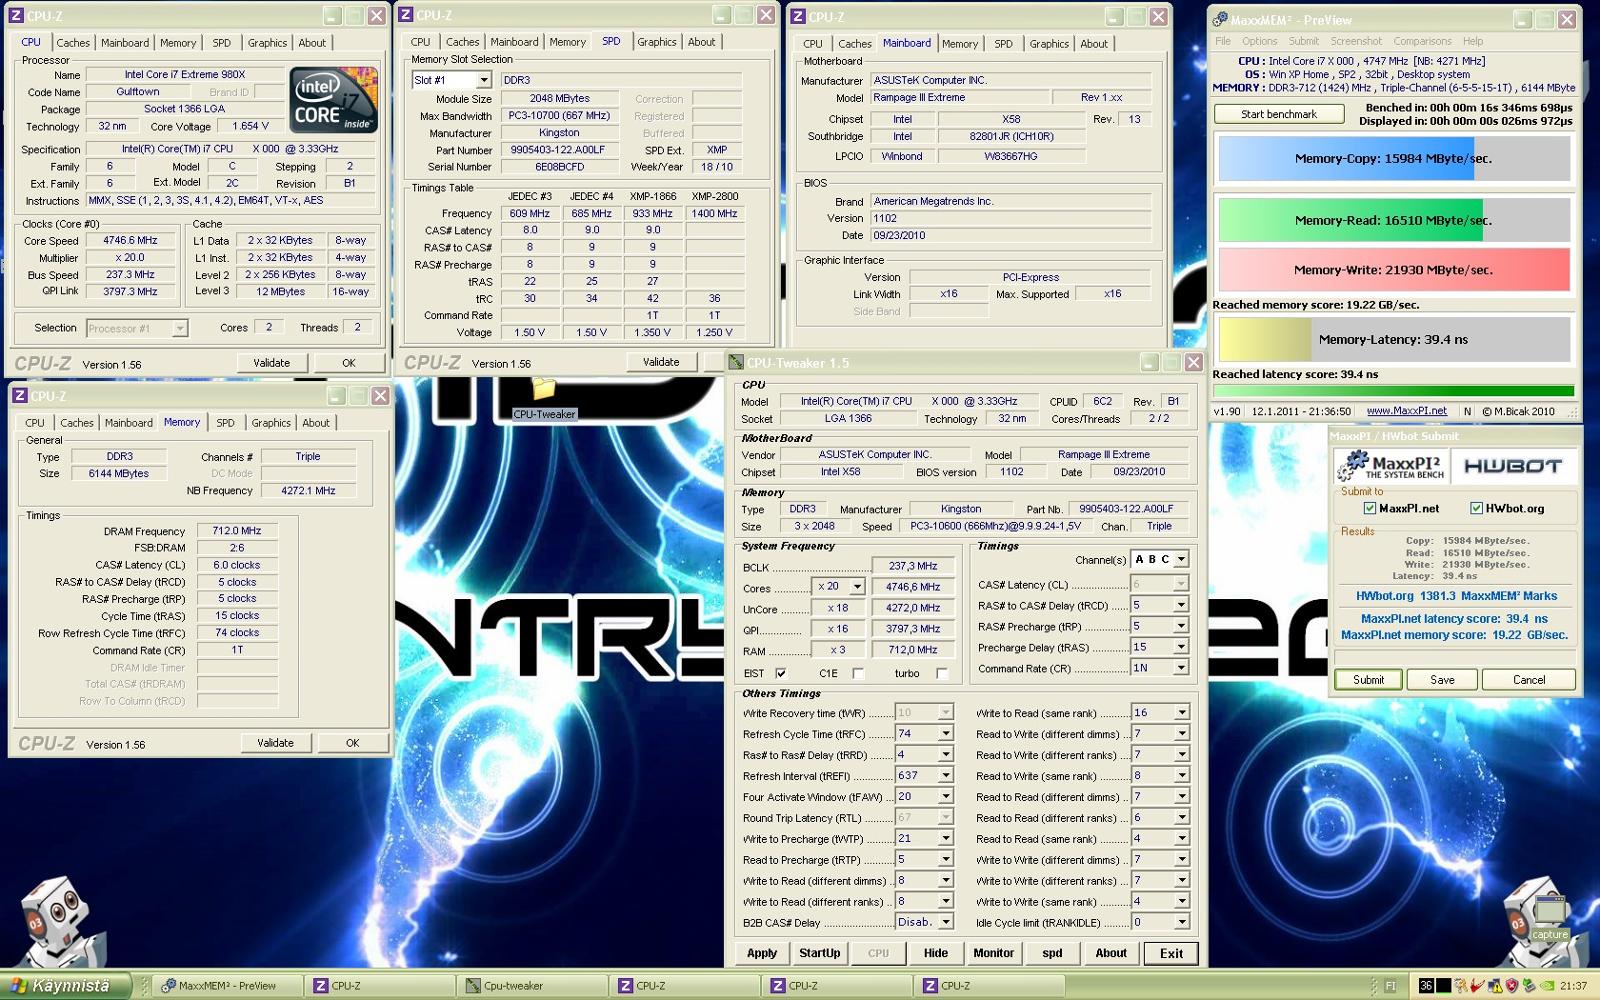This screenshot has width=1600, height=1000.
Task: Click the HWbot.org 1381.3 MaxxMEM² Marks text
Action: (1456, 596)
